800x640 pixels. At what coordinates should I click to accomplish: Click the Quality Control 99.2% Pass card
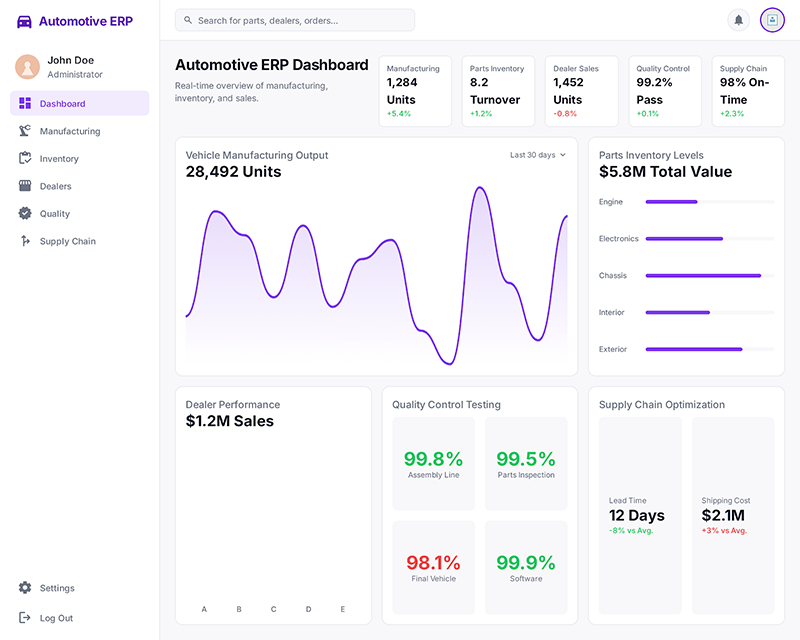pos(665,90)
